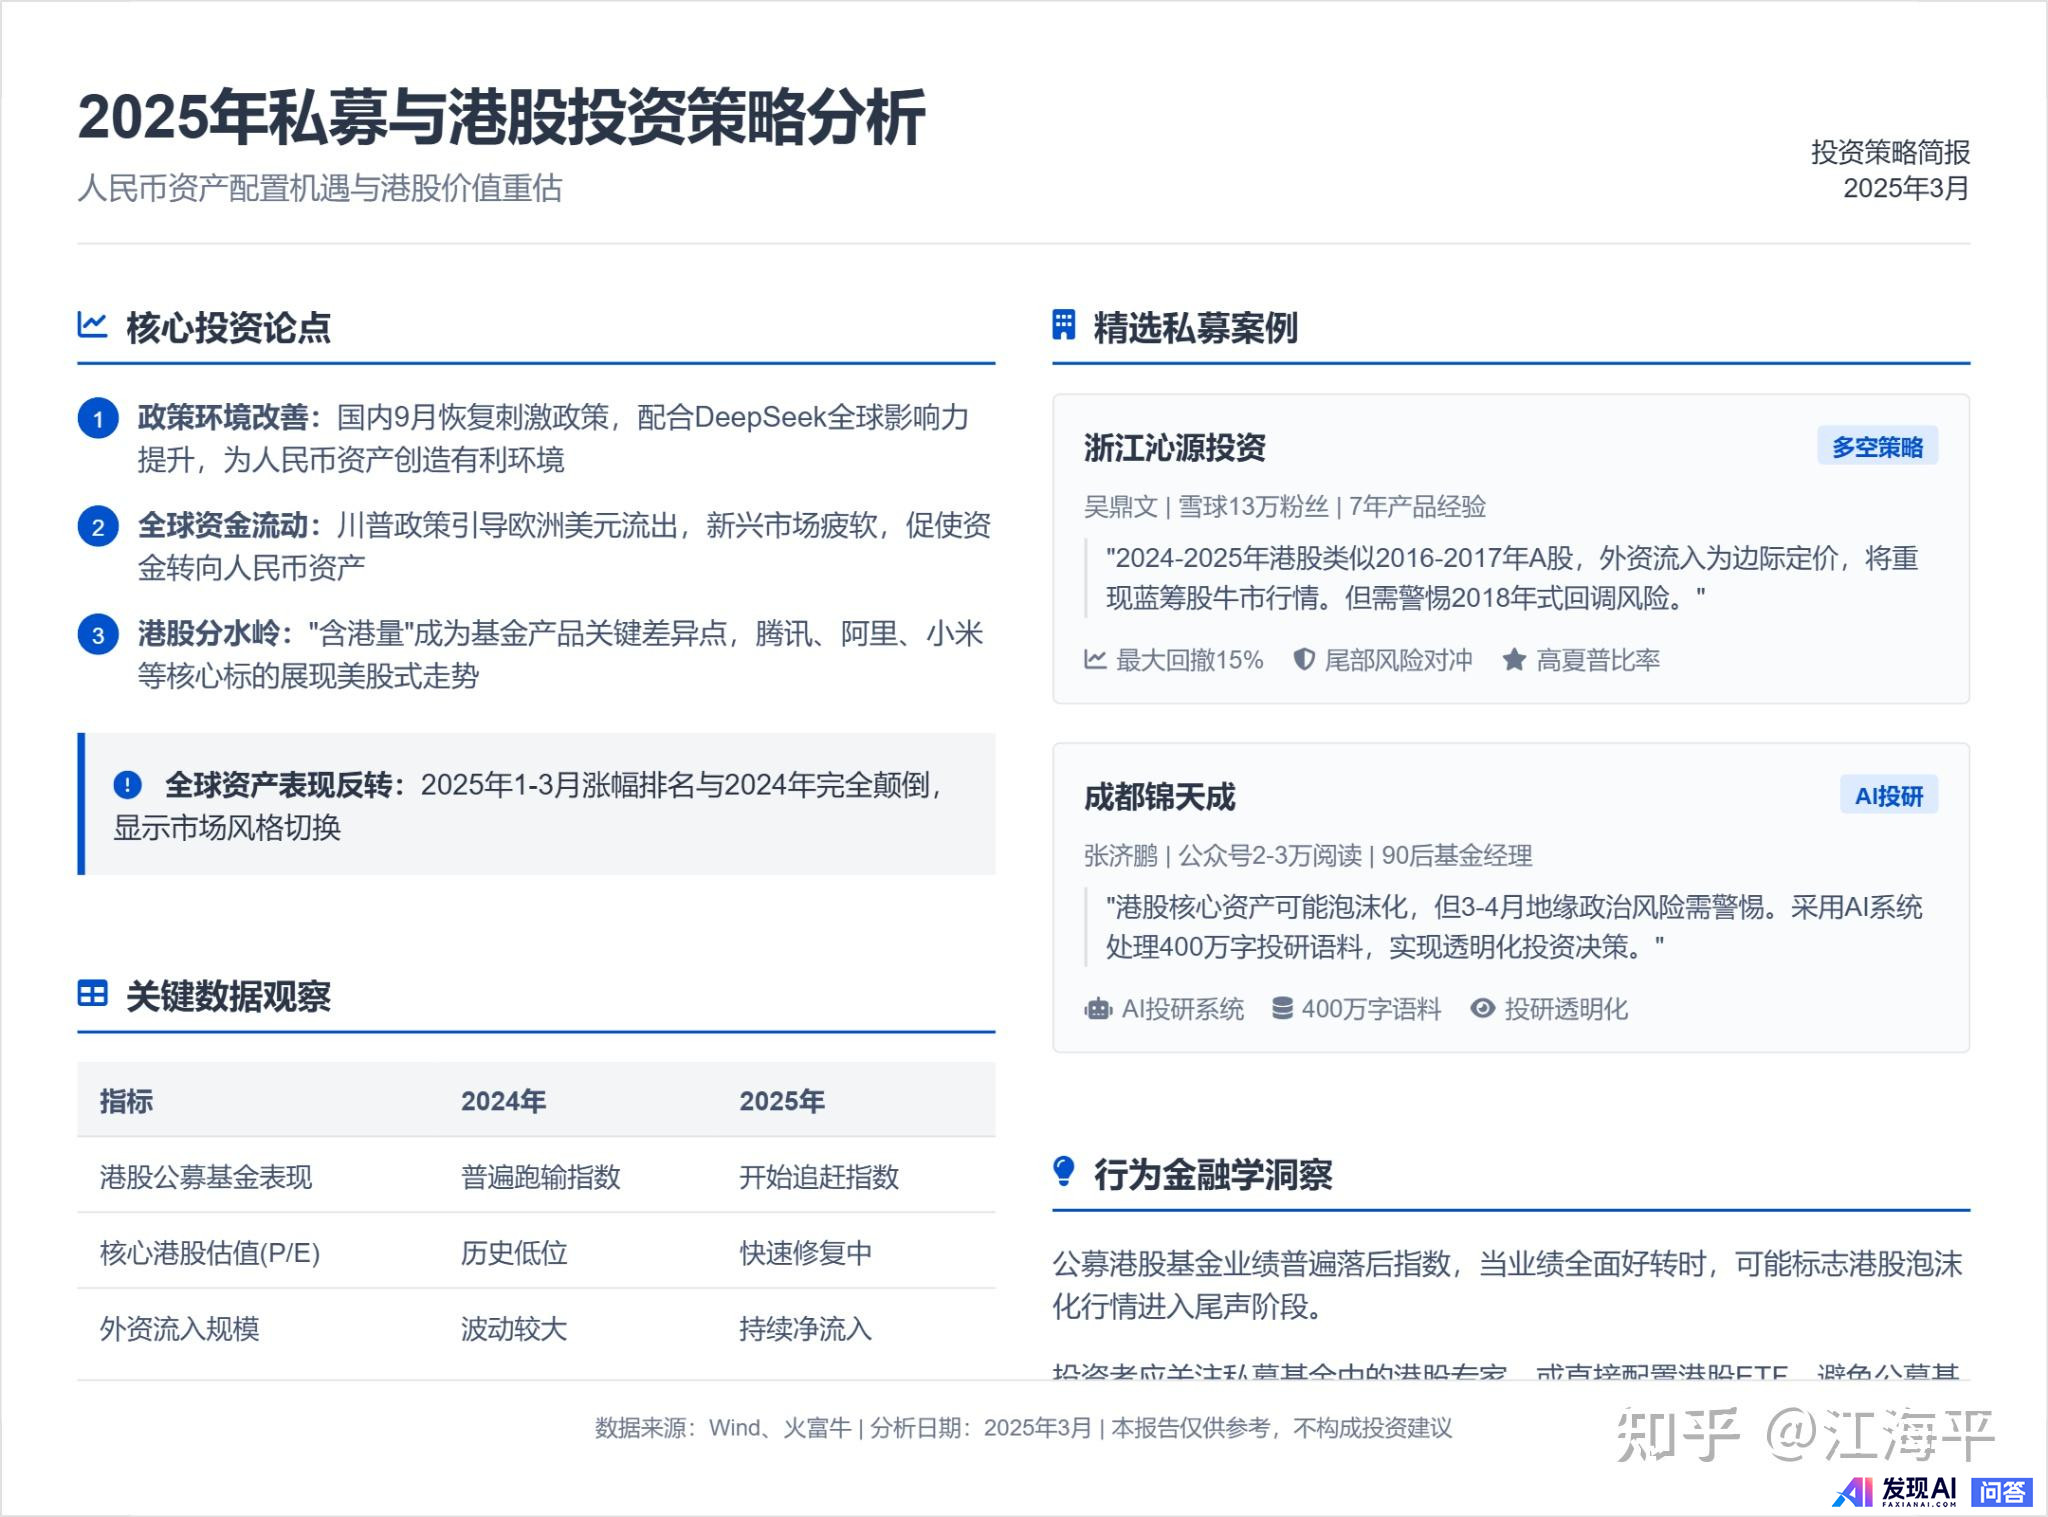Click the exclamation icon beside 全球资产表现反转
Screen dimensions: 2048x1517
127,785
